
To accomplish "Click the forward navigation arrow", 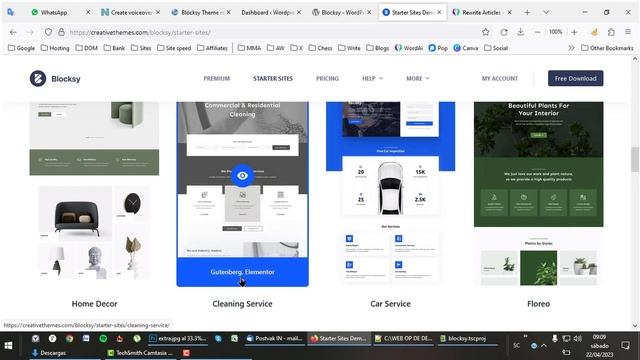I will 30,32.
